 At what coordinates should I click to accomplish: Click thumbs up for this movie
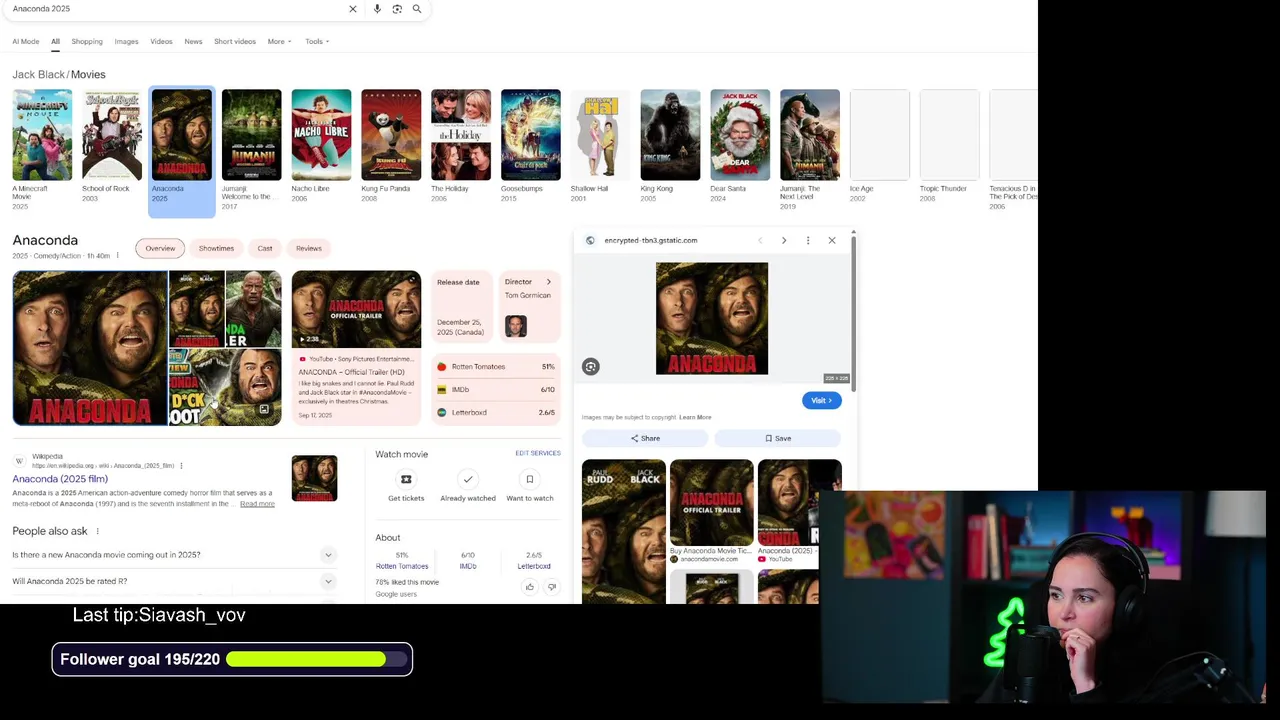[x=530, y=587]
